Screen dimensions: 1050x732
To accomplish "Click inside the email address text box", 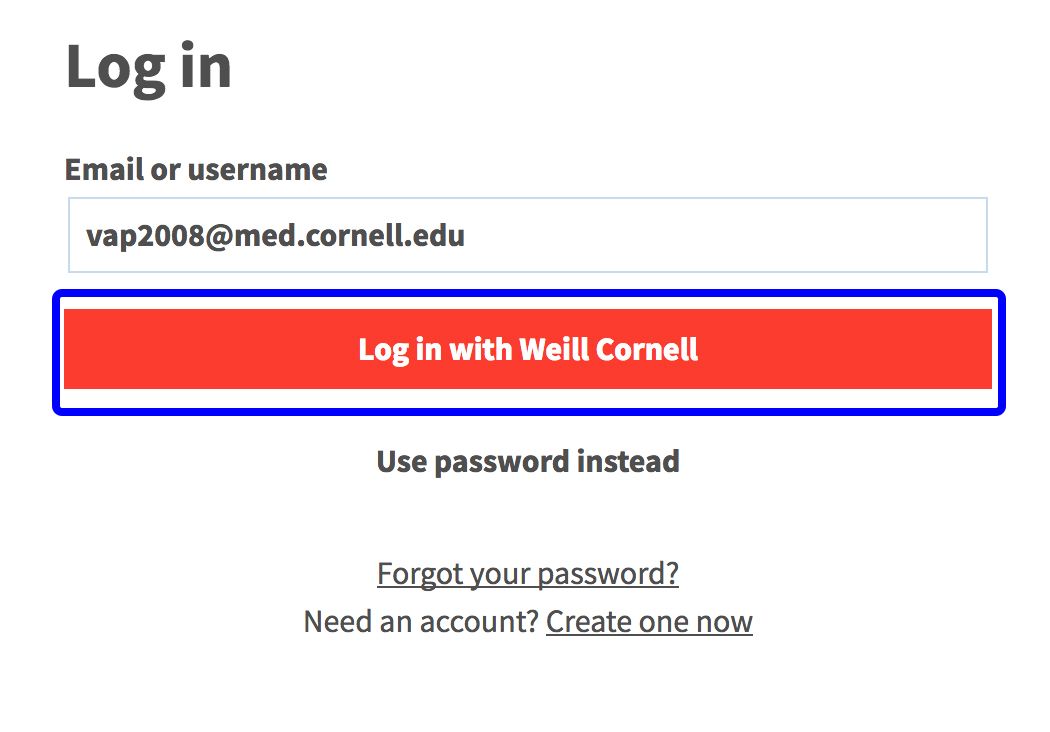I will pyautogui.click(x=527, y=235).
